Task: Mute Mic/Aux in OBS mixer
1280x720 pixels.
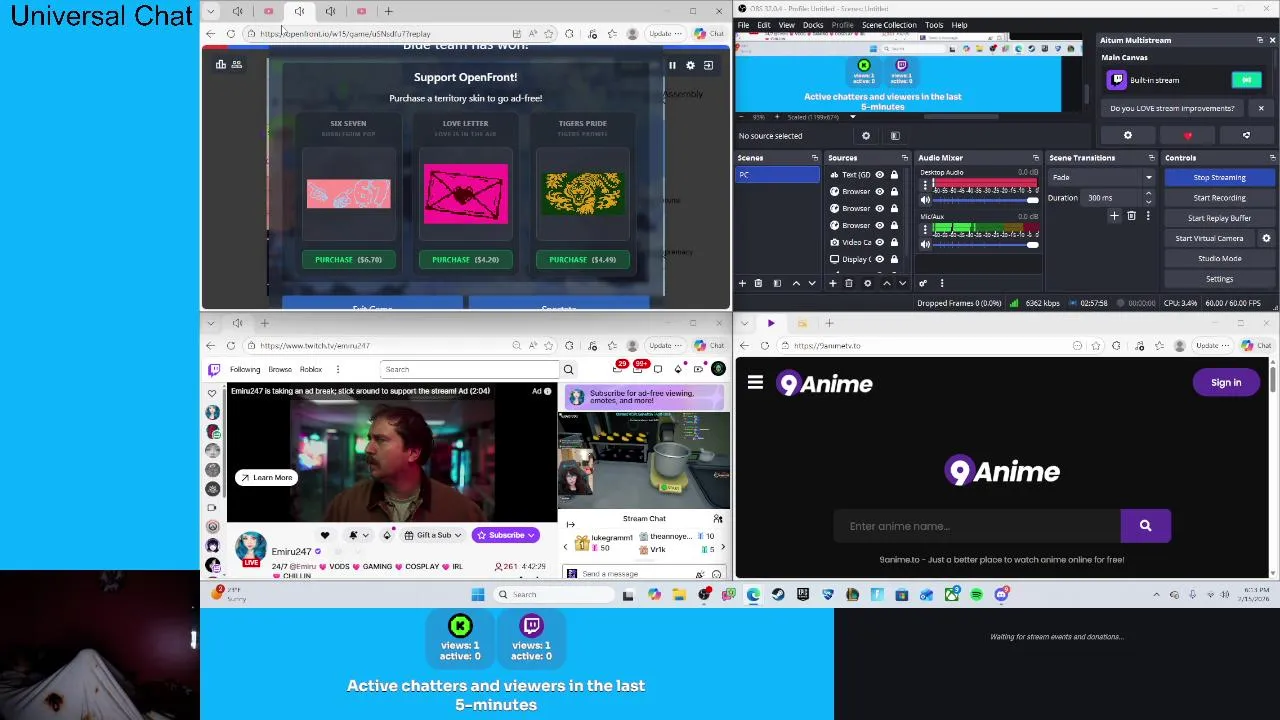Action: 925,244
